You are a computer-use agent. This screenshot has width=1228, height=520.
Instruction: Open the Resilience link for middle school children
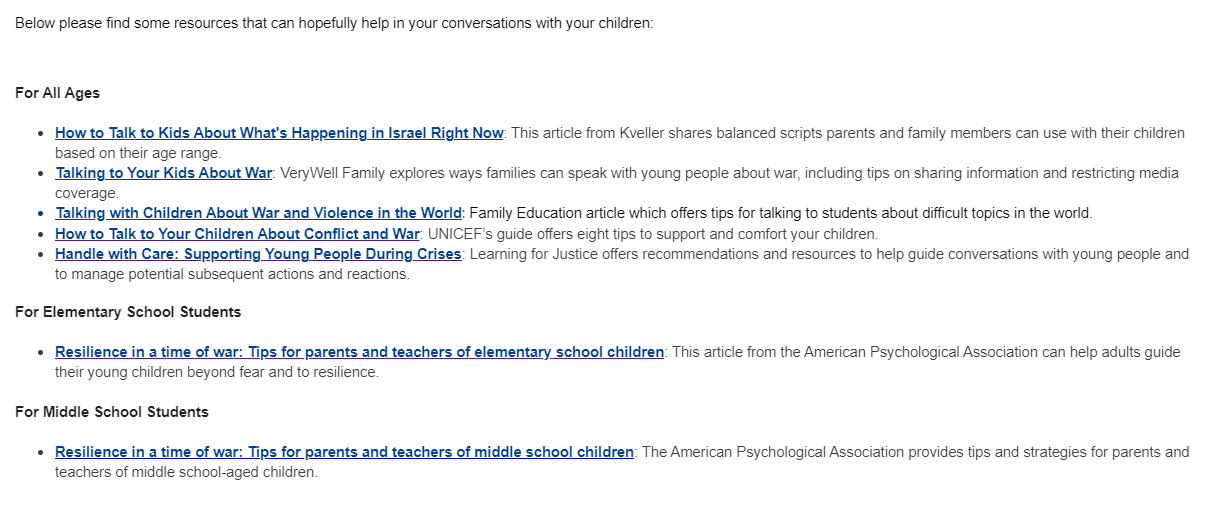pos(344,452)
